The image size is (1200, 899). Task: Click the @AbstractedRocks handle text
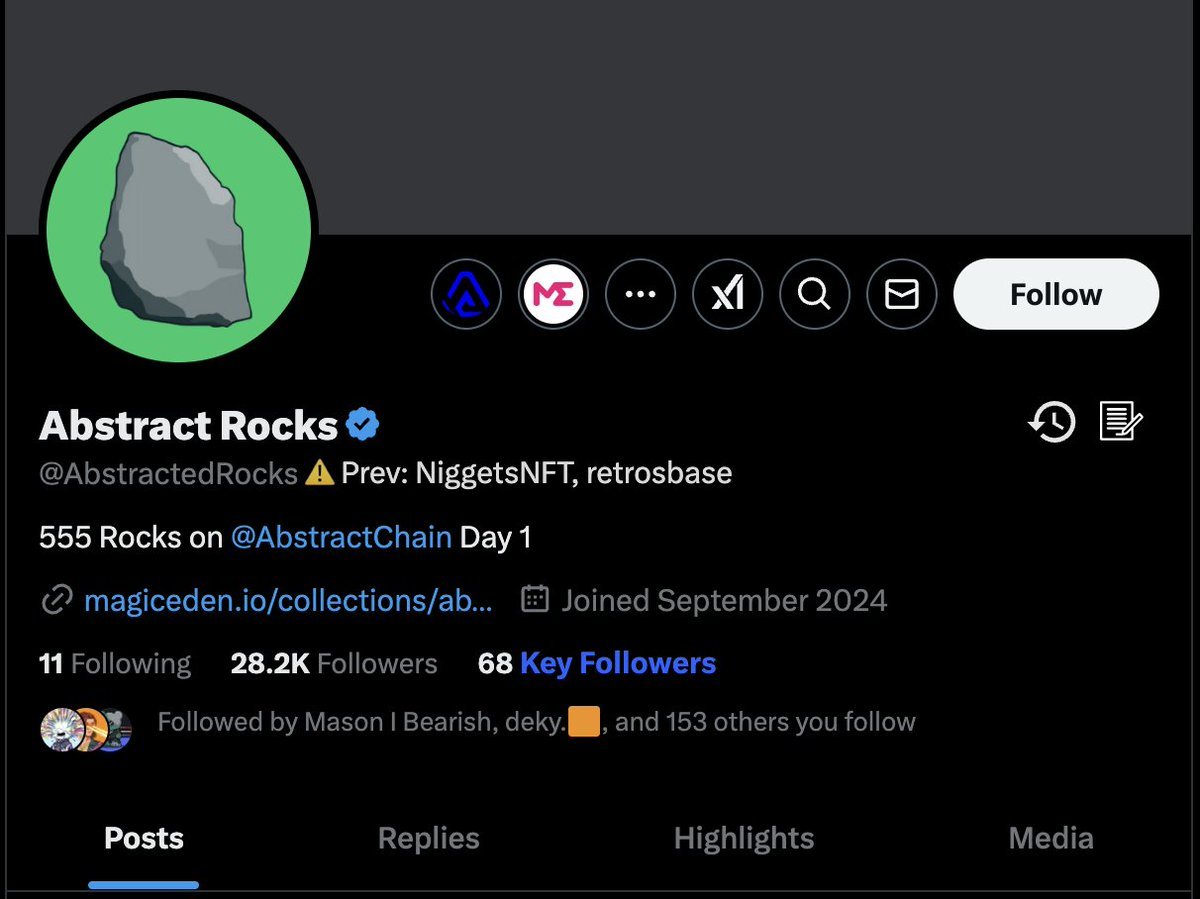pos(168,473)
